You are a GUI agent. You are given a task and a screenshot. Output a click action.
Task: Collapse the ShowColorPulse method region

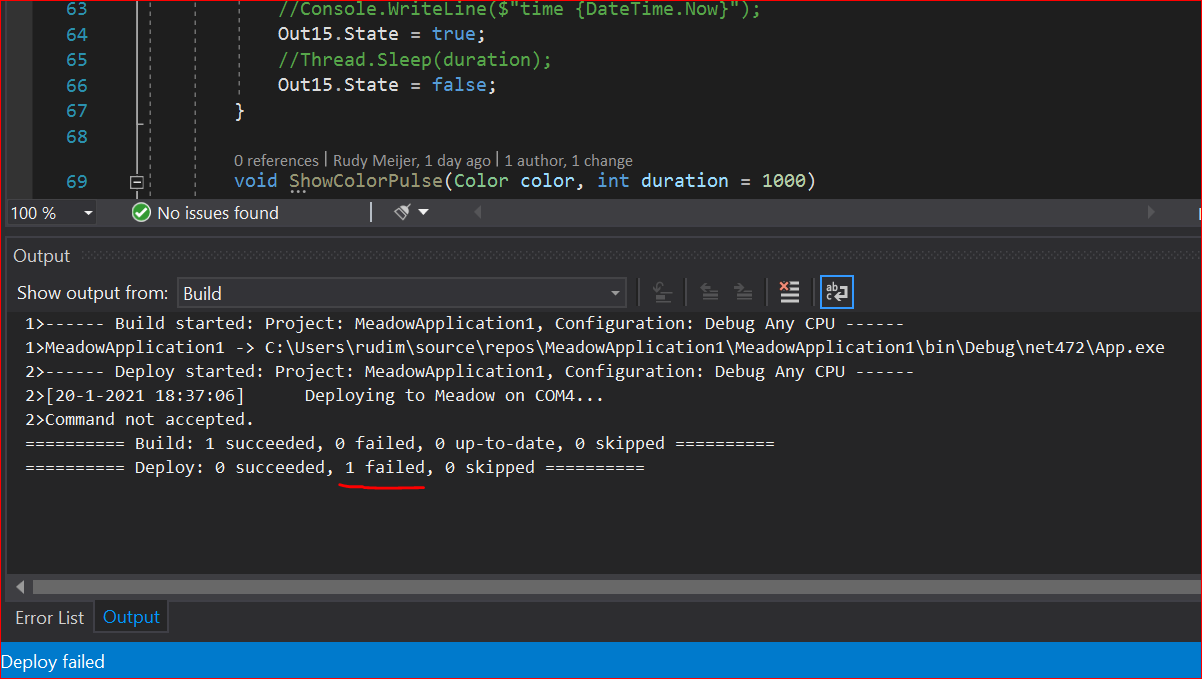click(135, 181)
